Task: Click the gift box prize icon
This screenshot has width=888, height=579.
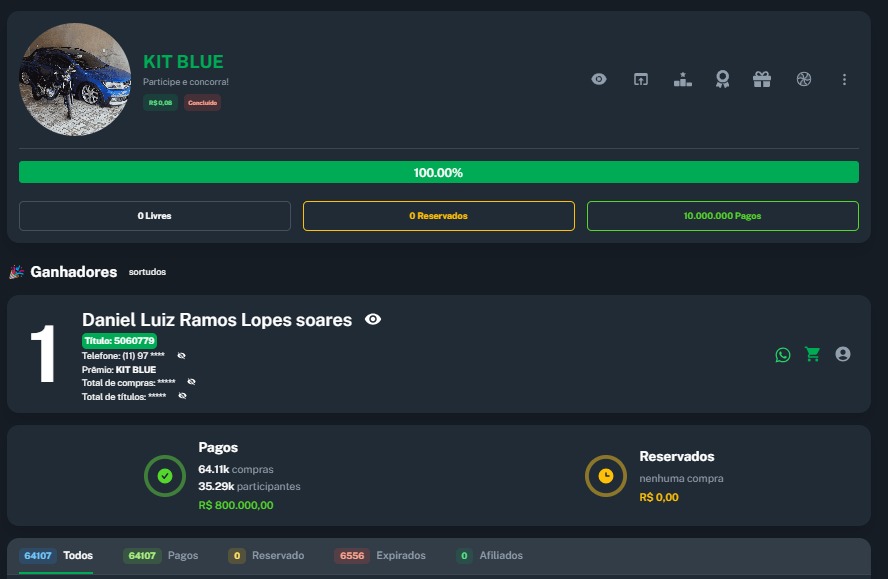Action: pos(762,79)
